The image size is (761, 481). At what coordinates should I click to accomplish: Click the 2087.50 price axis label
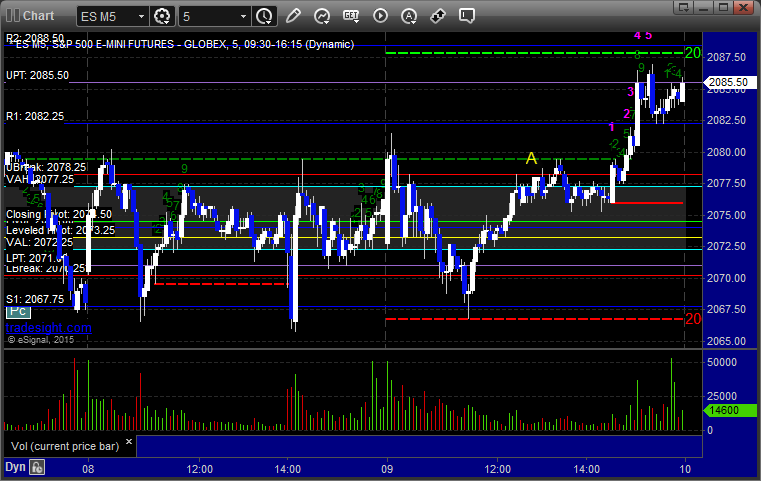tap(726, 57)
